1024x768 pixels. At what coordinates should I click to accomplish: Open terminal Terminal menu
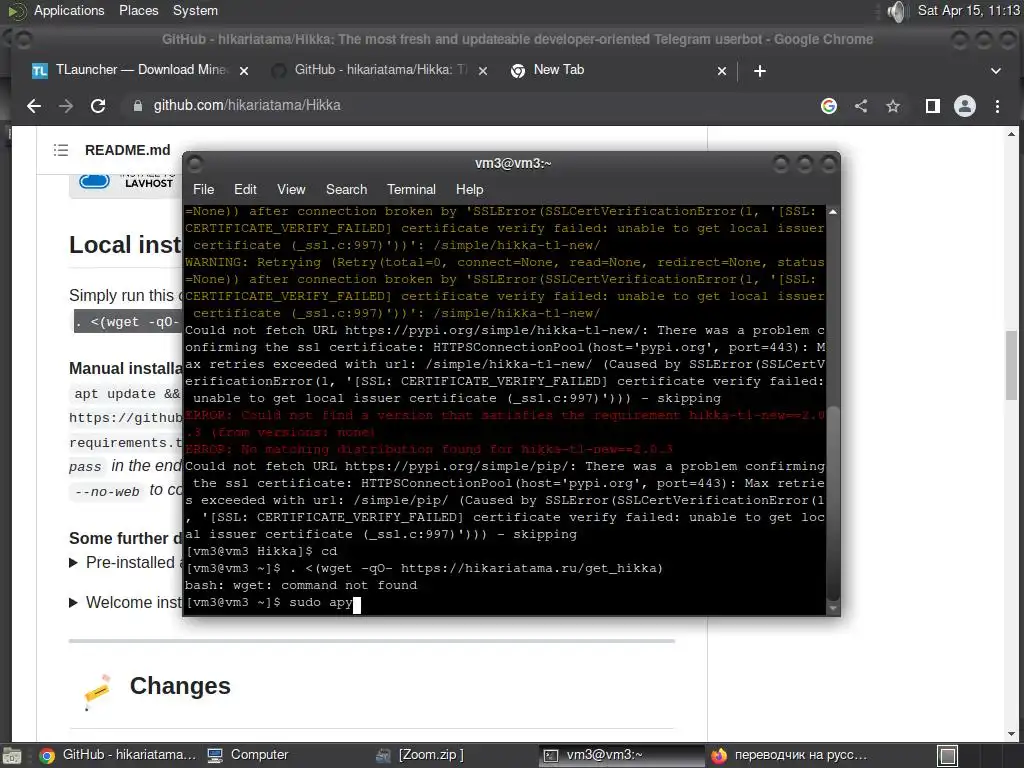tap(411, 189)
